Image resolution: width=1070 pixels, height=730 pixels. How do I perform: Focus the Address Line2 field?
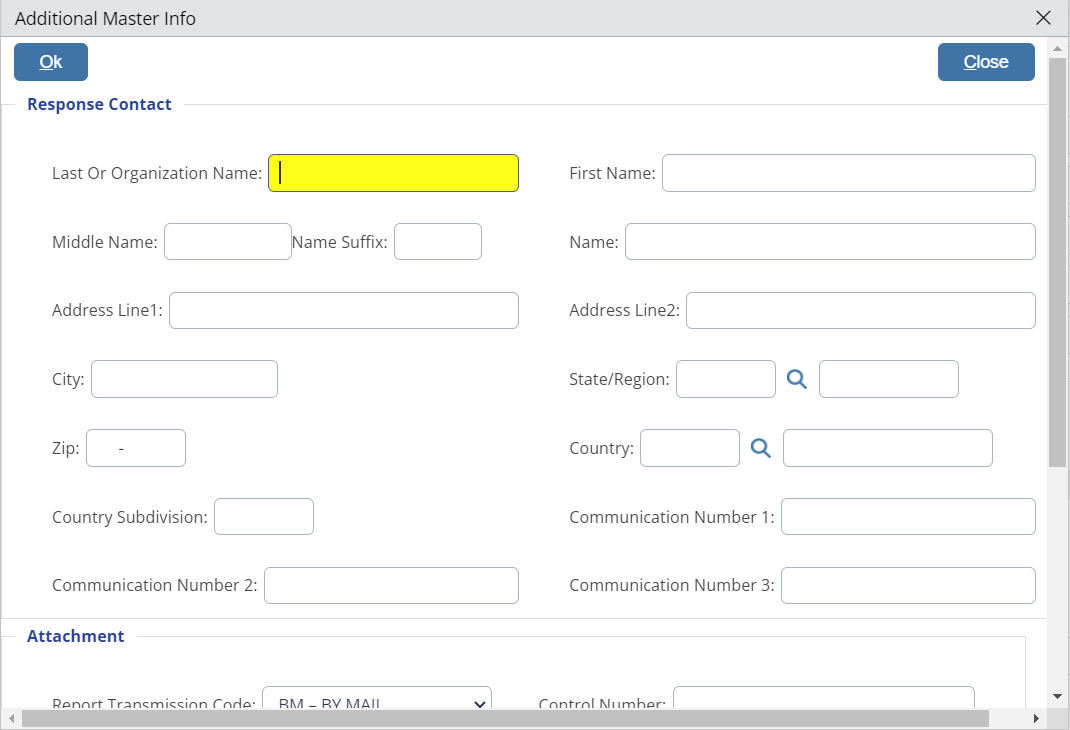coord(860,311)
